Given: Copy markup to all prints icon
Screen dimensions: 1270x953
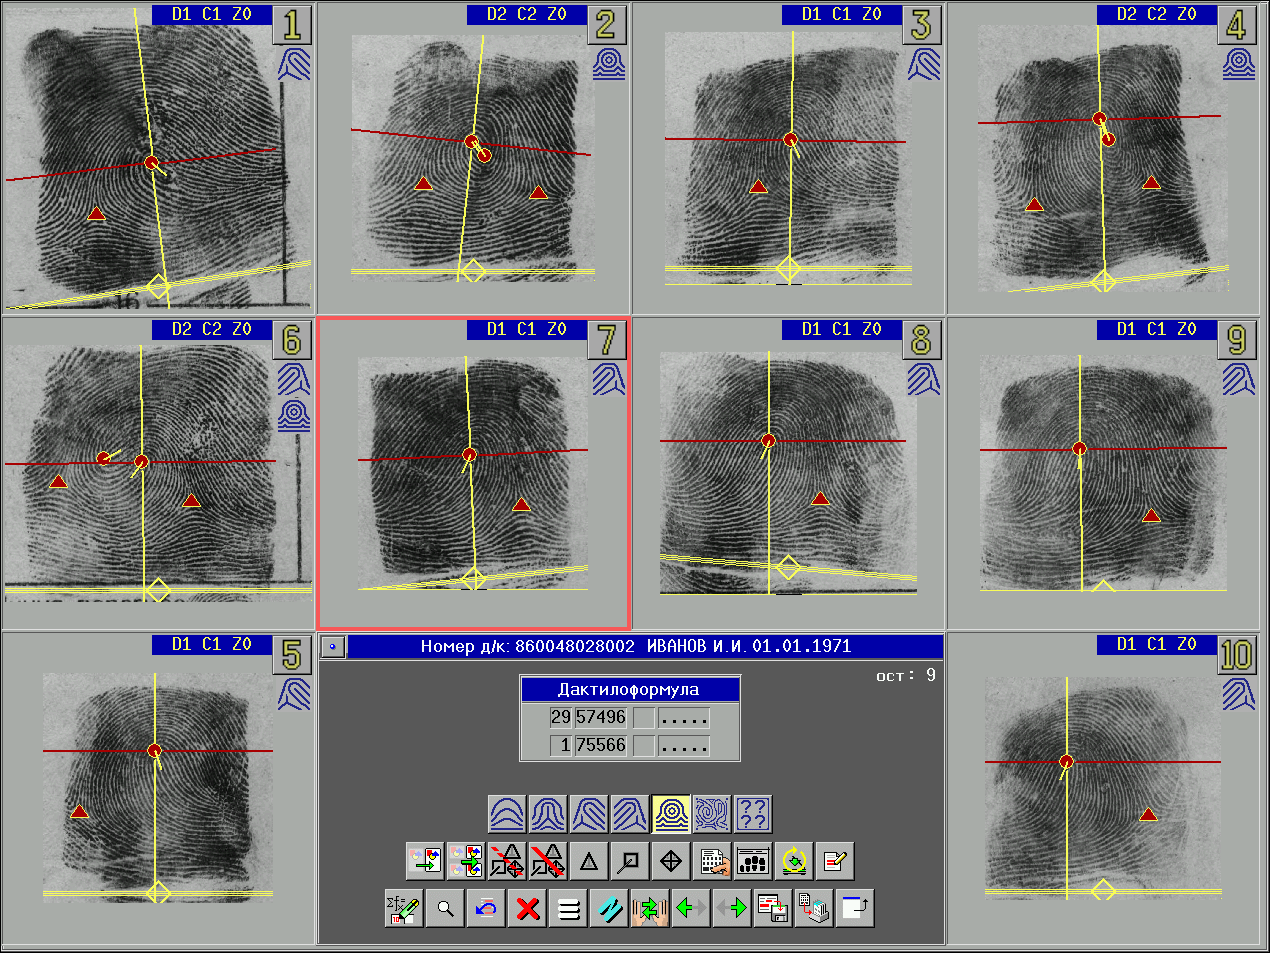Looking at the screenshot, I should [466, 860].
